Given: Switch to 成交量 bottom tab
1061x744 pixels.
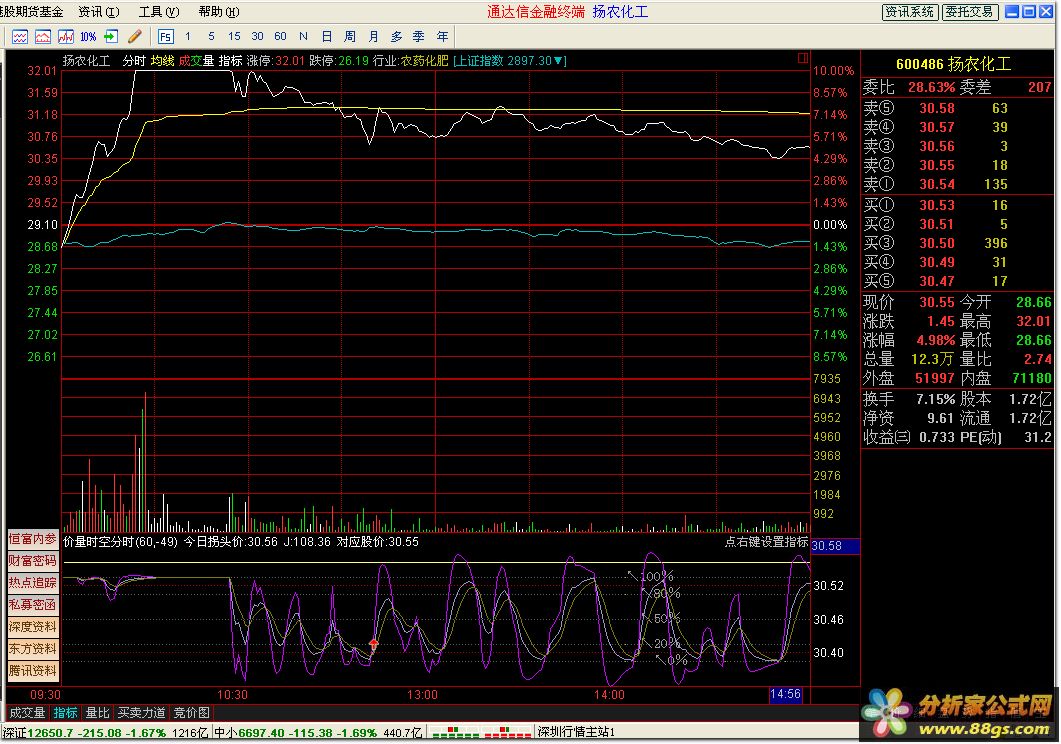Looking at the screenshot, I should 27,713.
